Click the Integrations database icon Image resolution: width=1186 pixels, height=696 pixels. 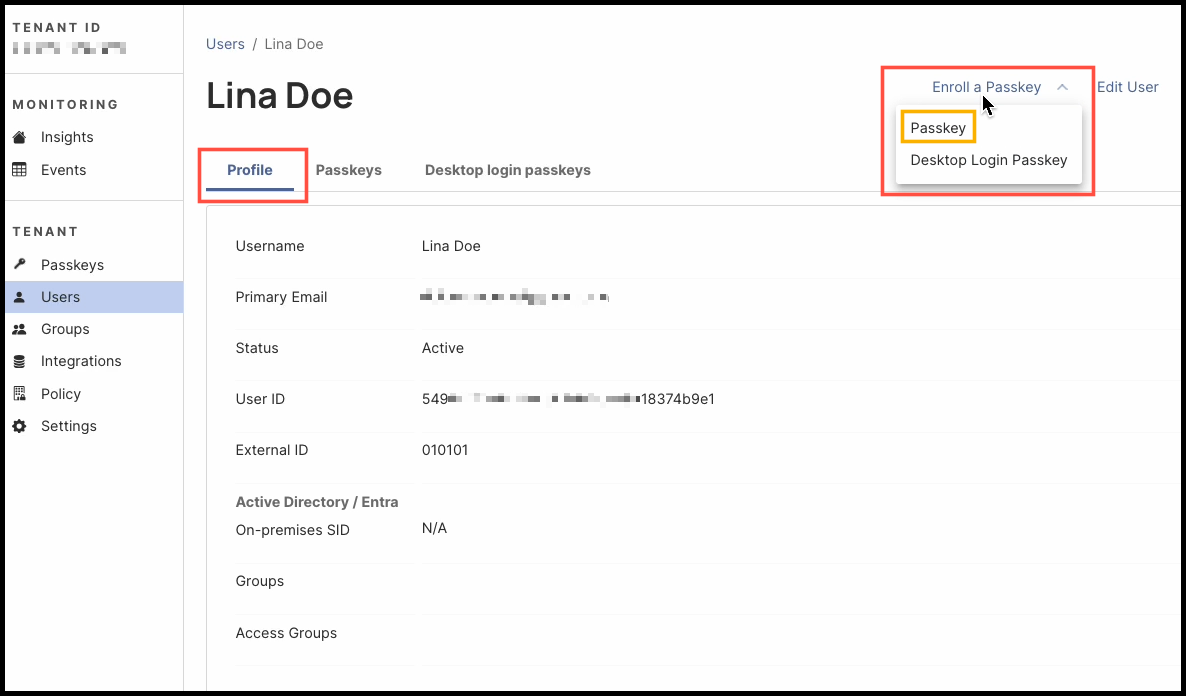tap(19, 361)
